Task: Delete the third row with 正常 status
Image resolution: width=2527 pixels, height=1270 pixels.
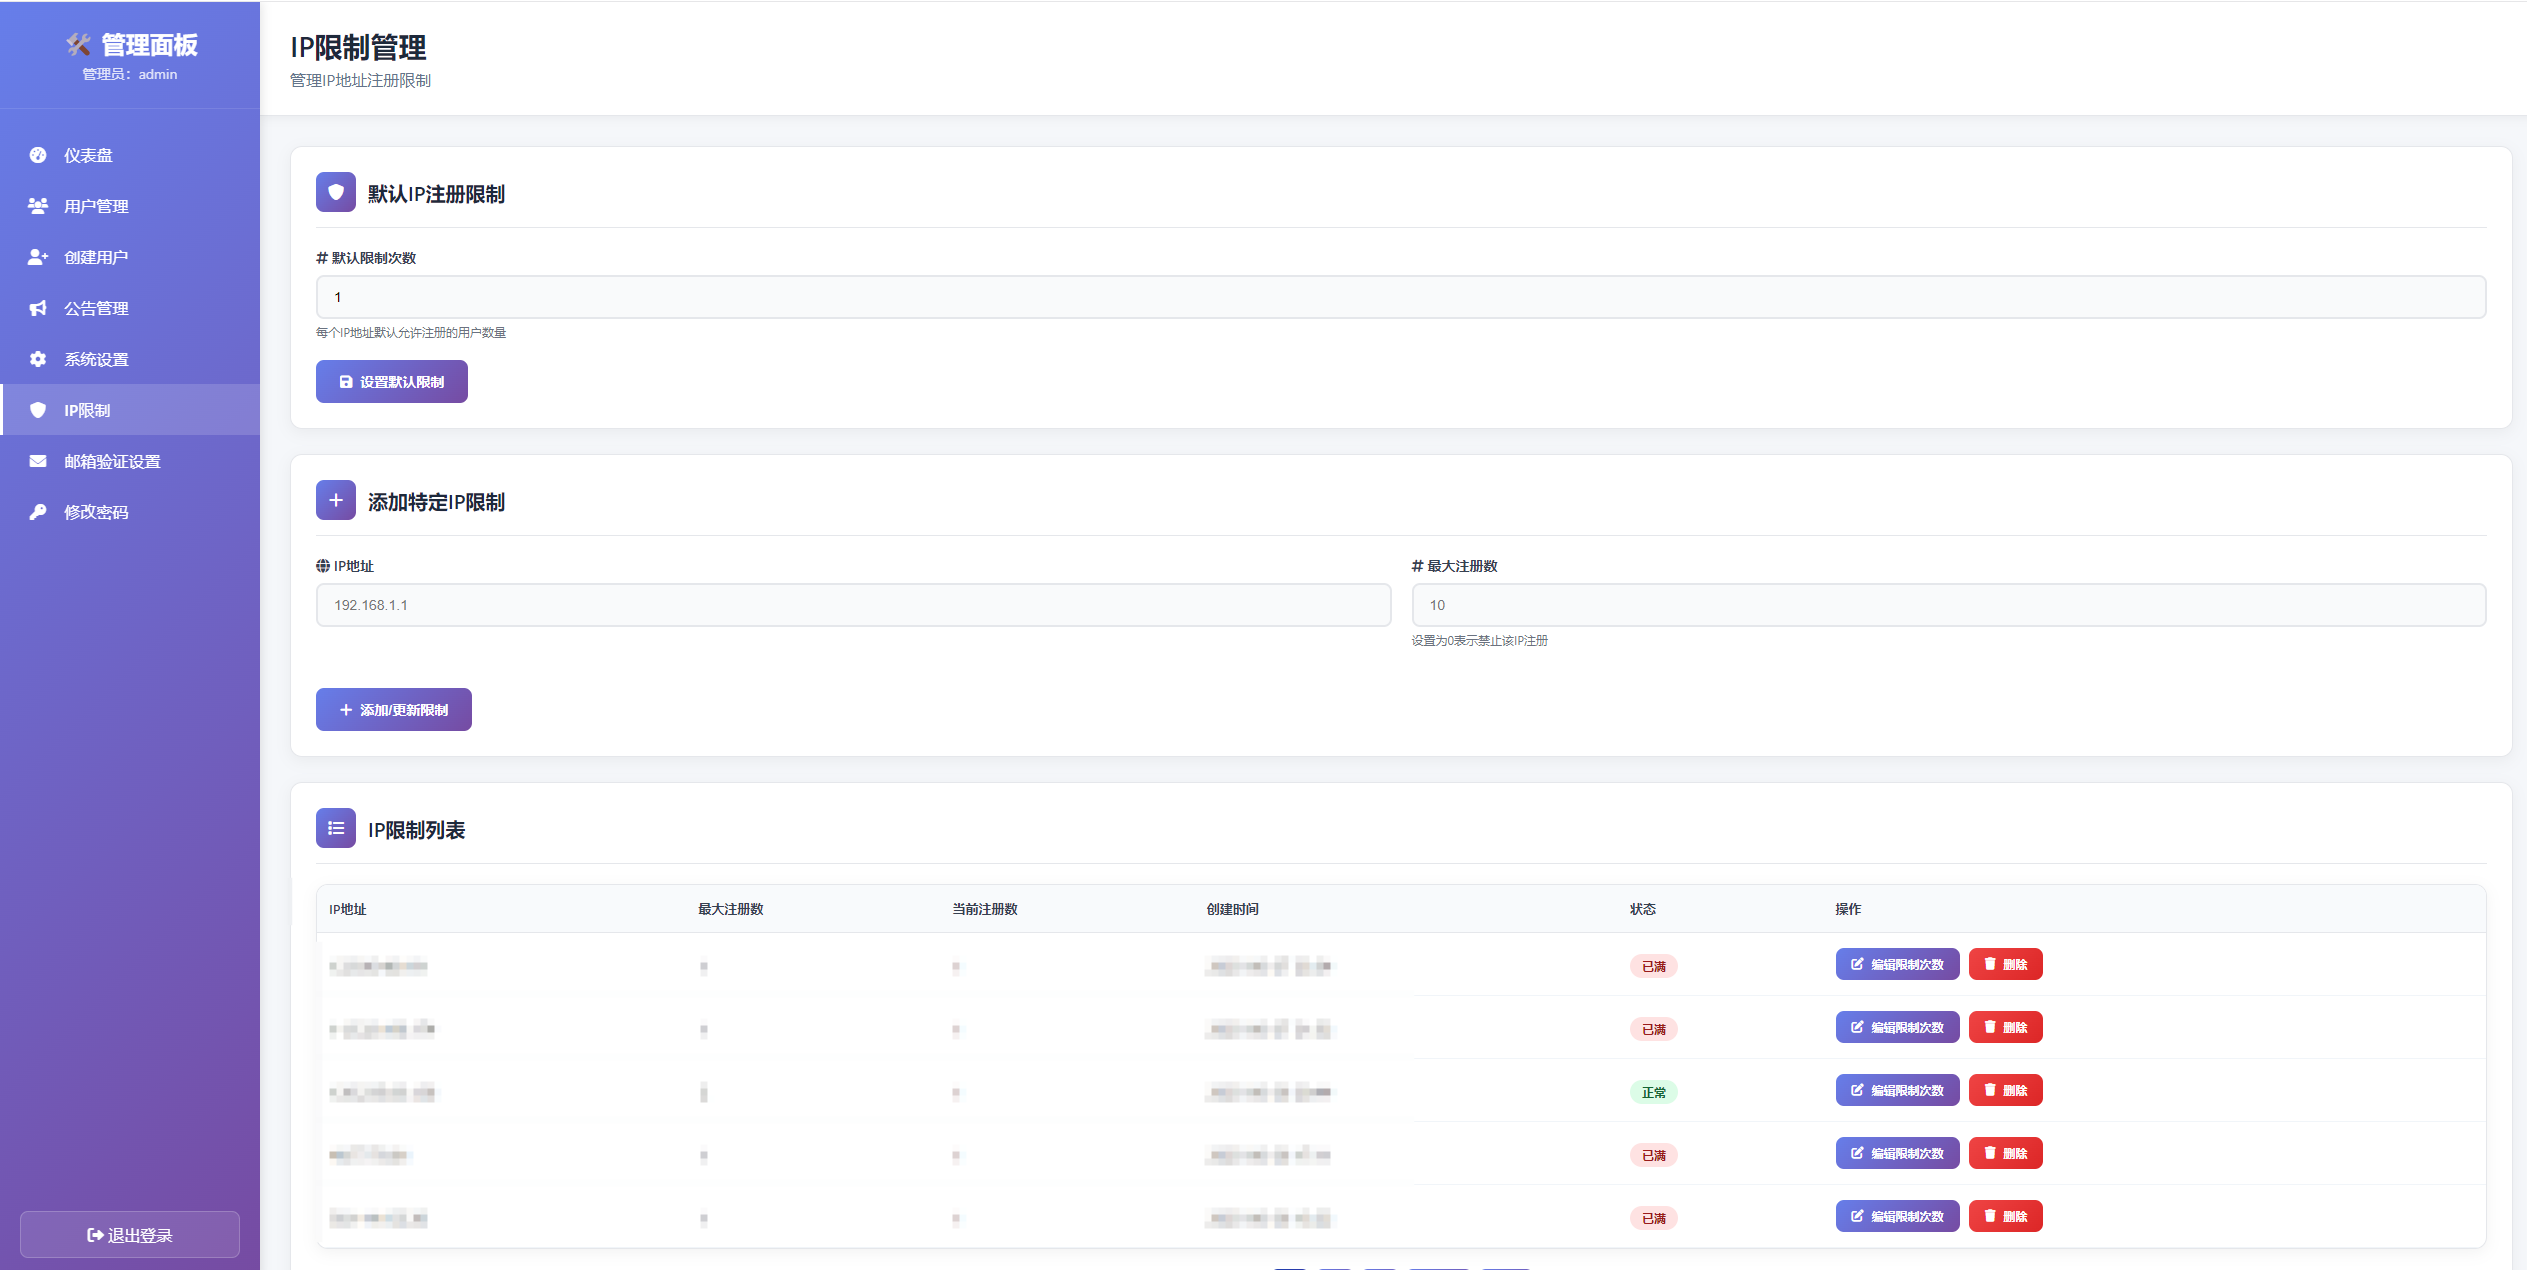Action: (2005, 1090)
